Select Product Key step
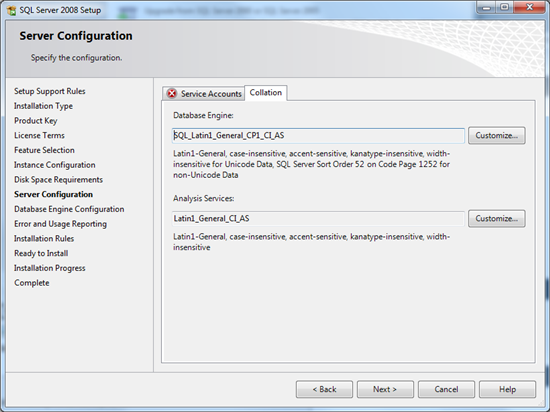Screen dimensions: 550x412 pos(35,121)
